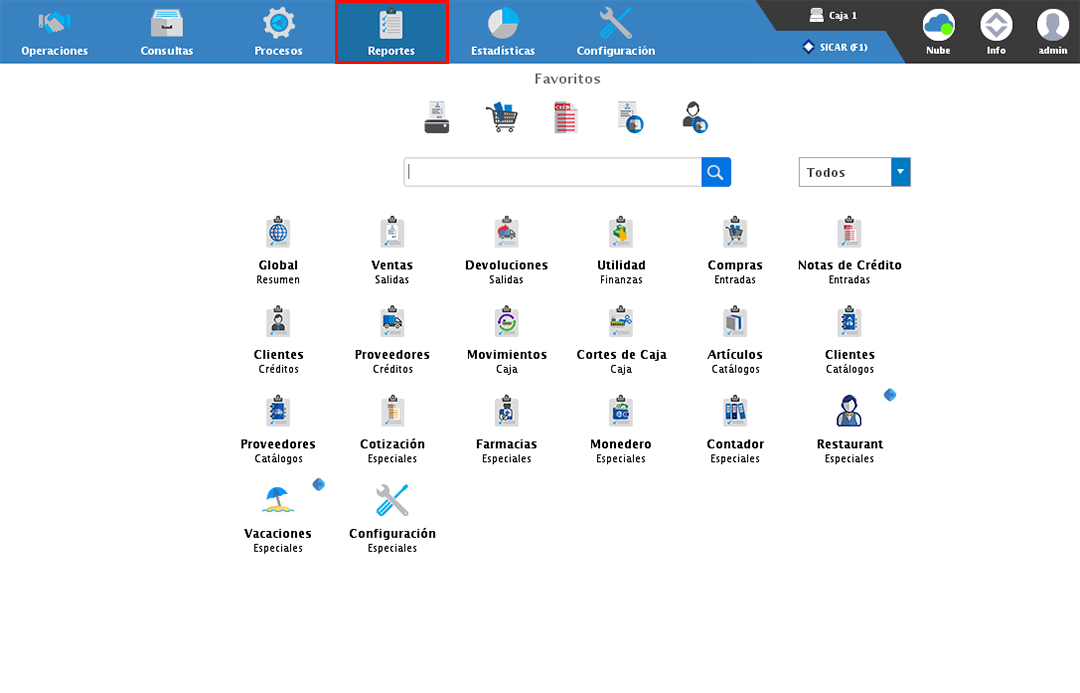Switch to the Operaciones tab
The height and width of the screenshot is (693, 1080).
[55, 32]
